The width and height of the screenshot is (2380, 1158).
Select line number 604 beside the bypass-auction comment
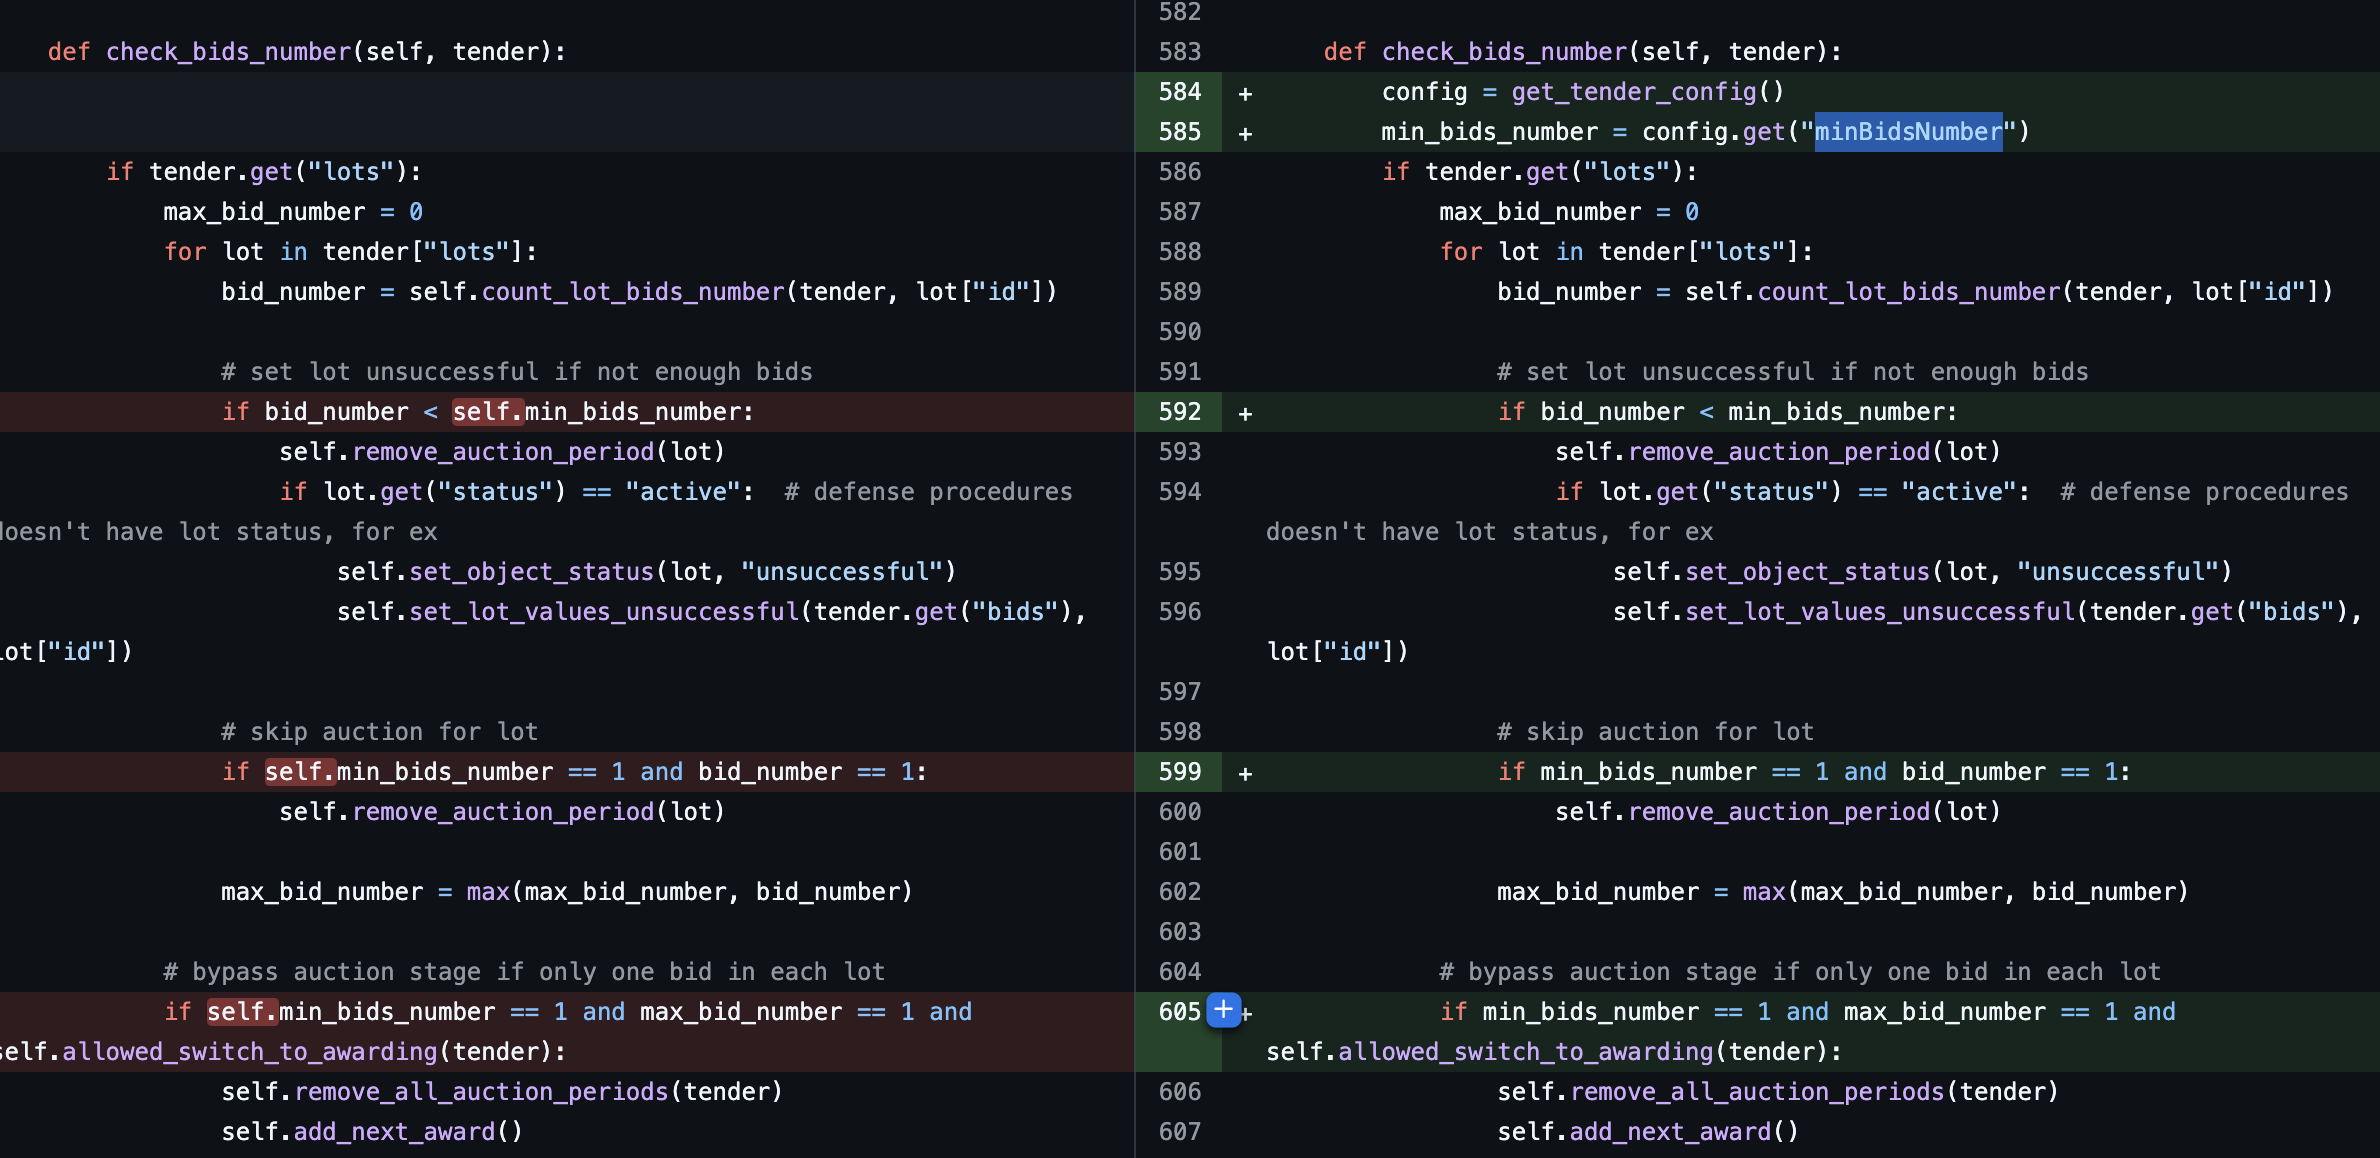tap(1180, 972)
